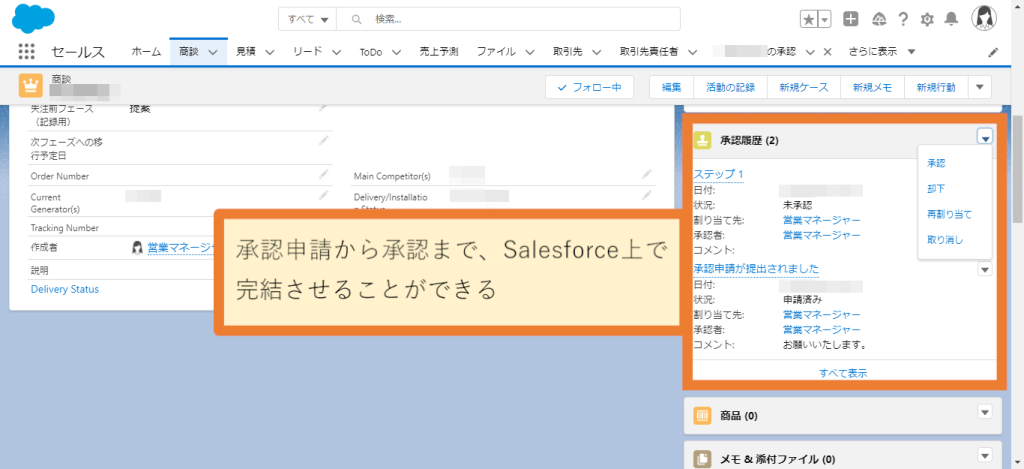Expand the ファイル tab chevron

530,52
